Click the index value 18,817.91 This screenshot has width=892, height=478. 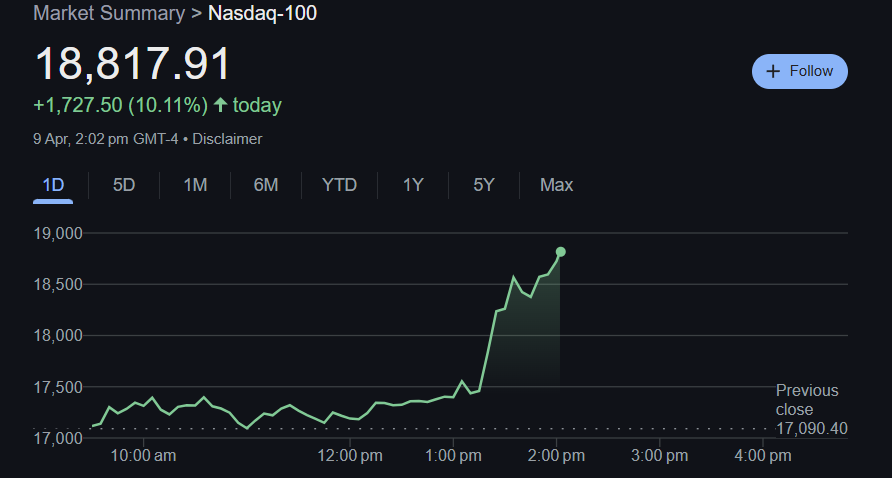133,64
